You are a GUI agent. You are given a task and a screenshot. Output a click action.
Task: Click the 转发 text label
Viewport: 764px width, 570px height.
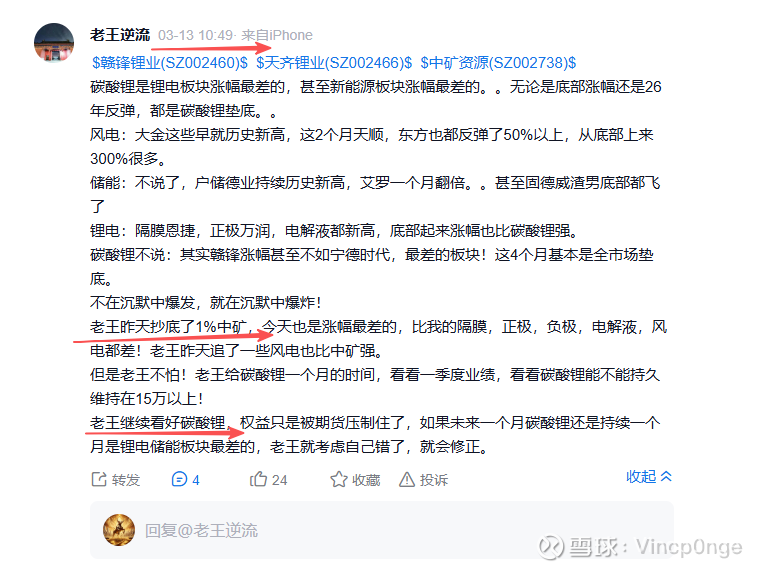click(x=126, y=480)
